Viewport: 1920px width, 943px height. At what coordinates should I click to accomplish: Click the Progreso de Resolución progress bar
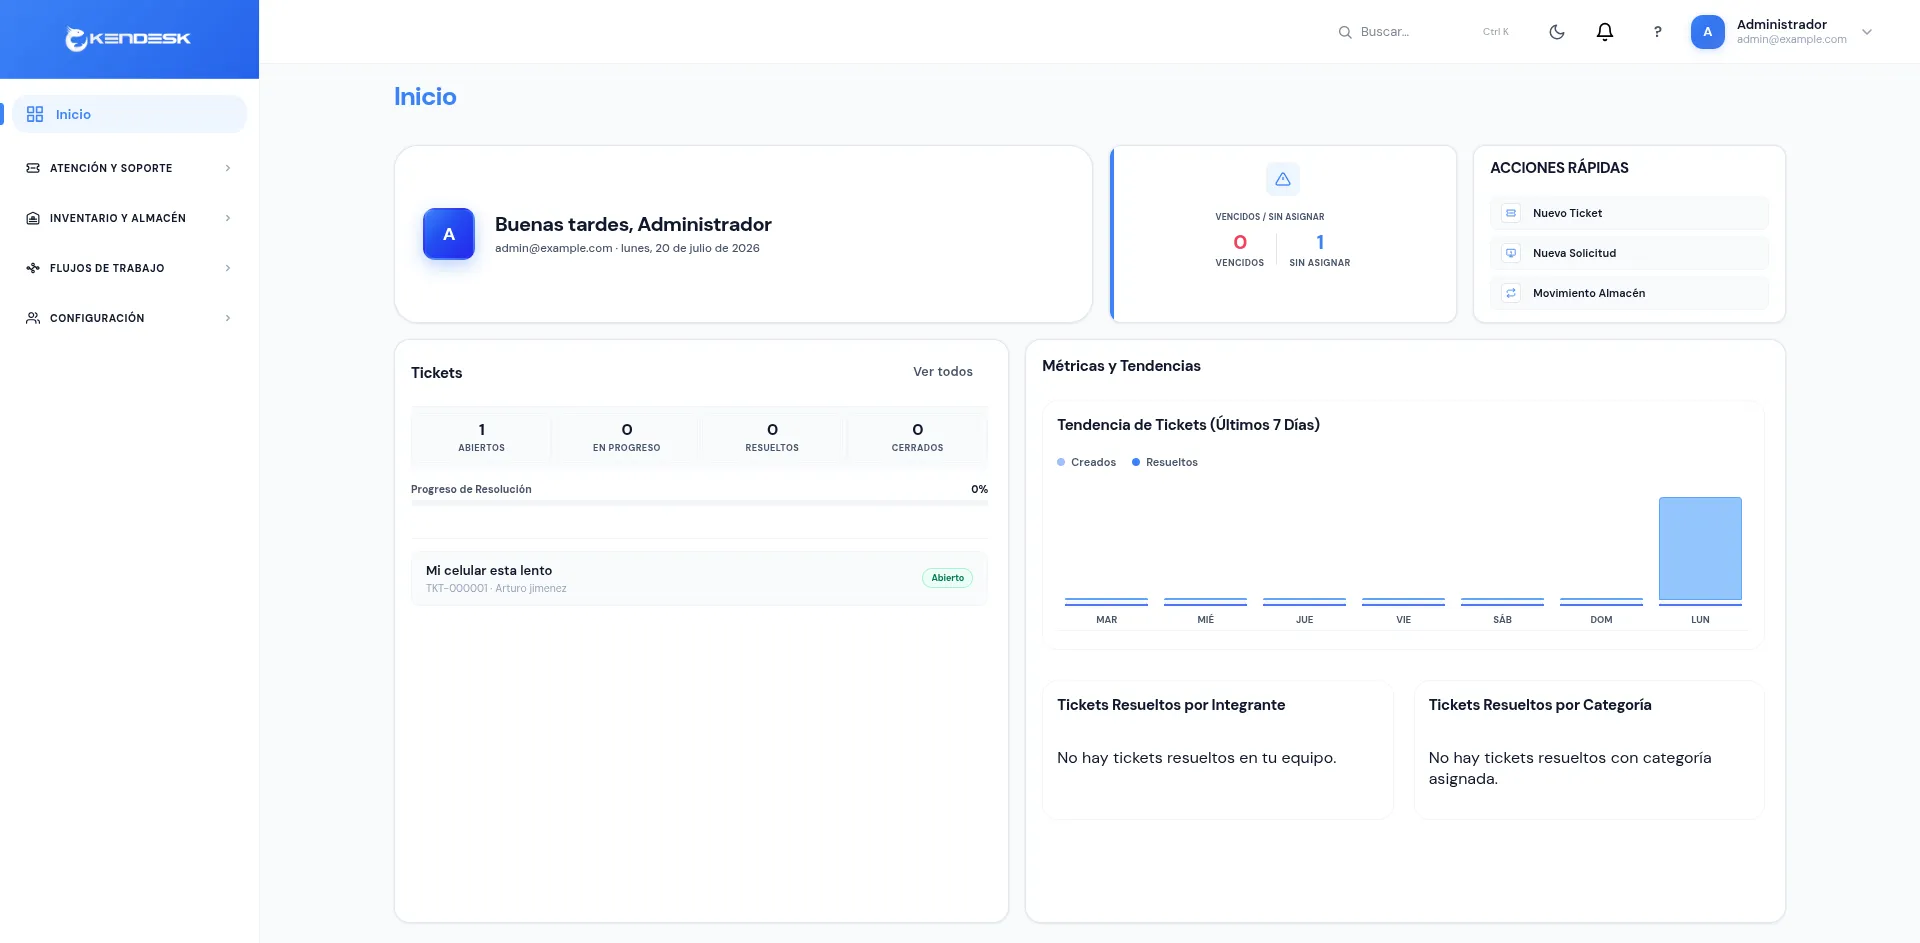point(699,503)
